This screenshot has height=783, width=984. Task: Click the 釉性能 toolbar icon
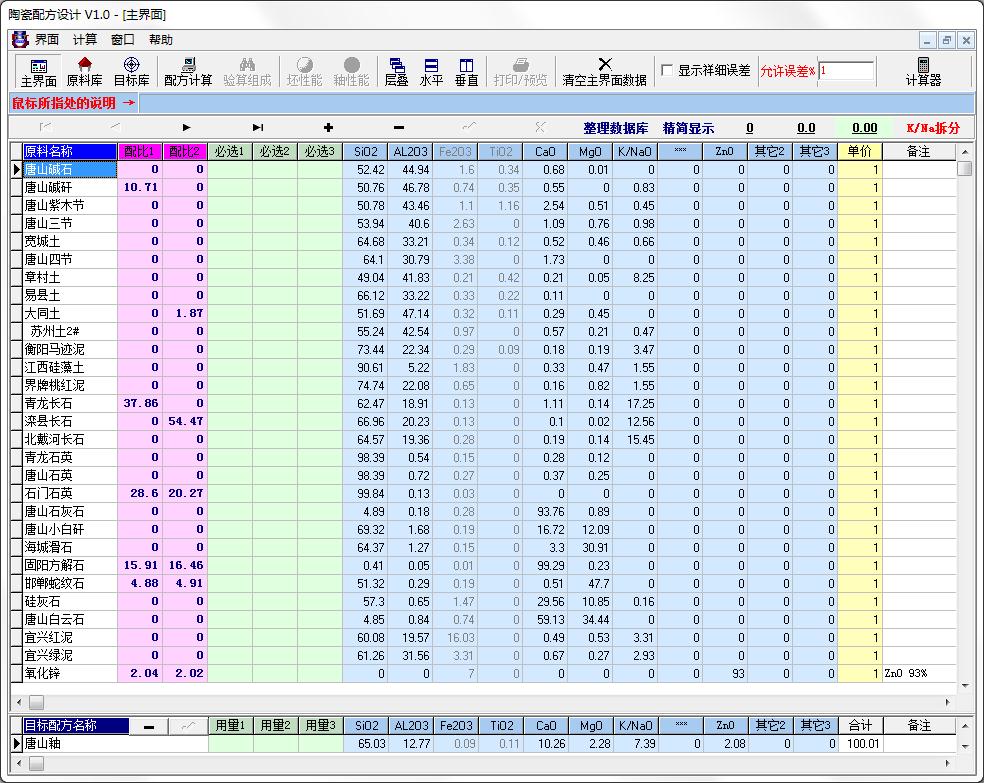(351, 72)
